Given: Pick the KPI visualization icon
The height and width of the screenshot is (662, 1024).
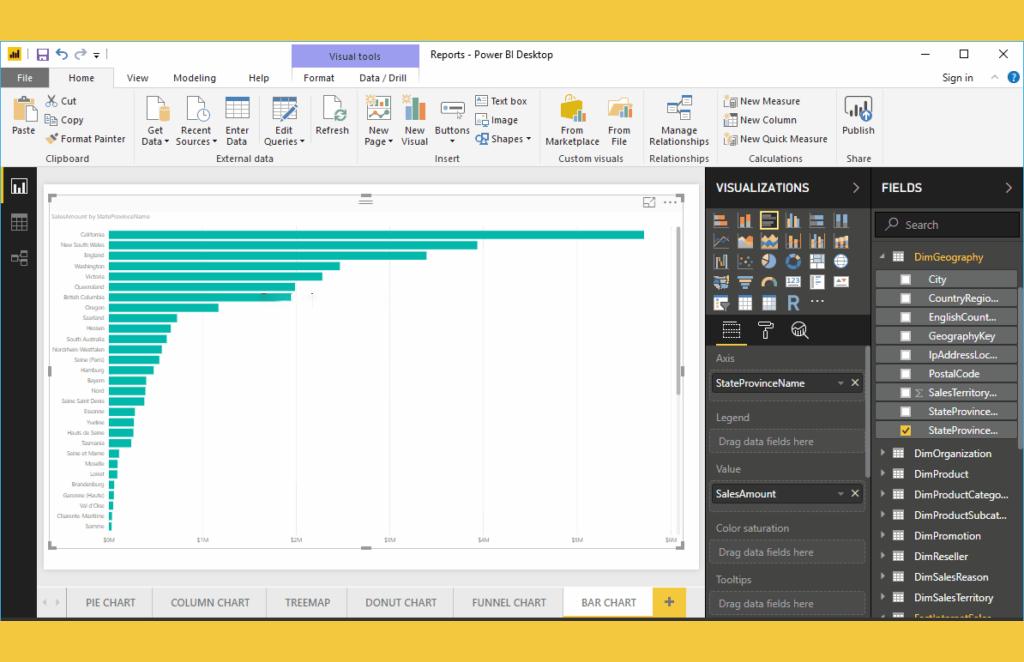Looking at the screenshot, I should tap(841, 282).
